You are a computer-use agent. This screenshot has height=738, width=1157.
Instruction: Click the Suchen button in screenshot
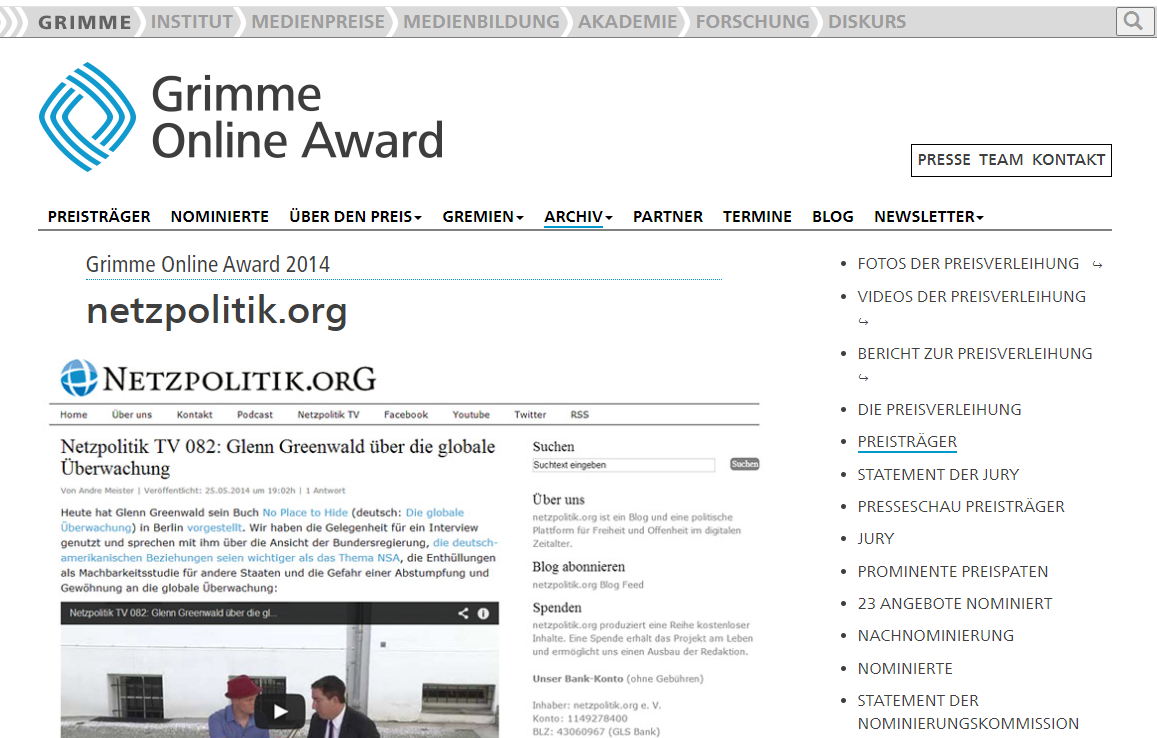tap(745, 464)
